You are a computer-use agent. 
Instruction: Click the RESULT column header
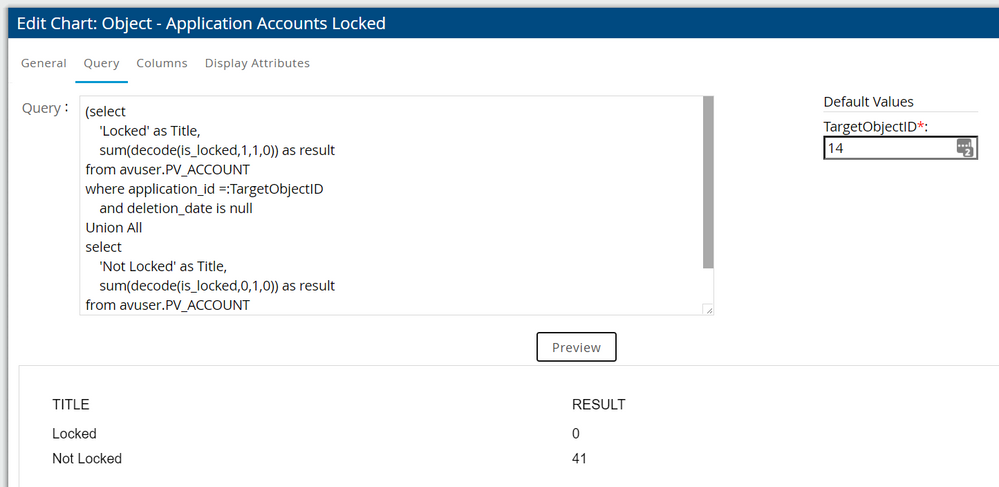598,405
